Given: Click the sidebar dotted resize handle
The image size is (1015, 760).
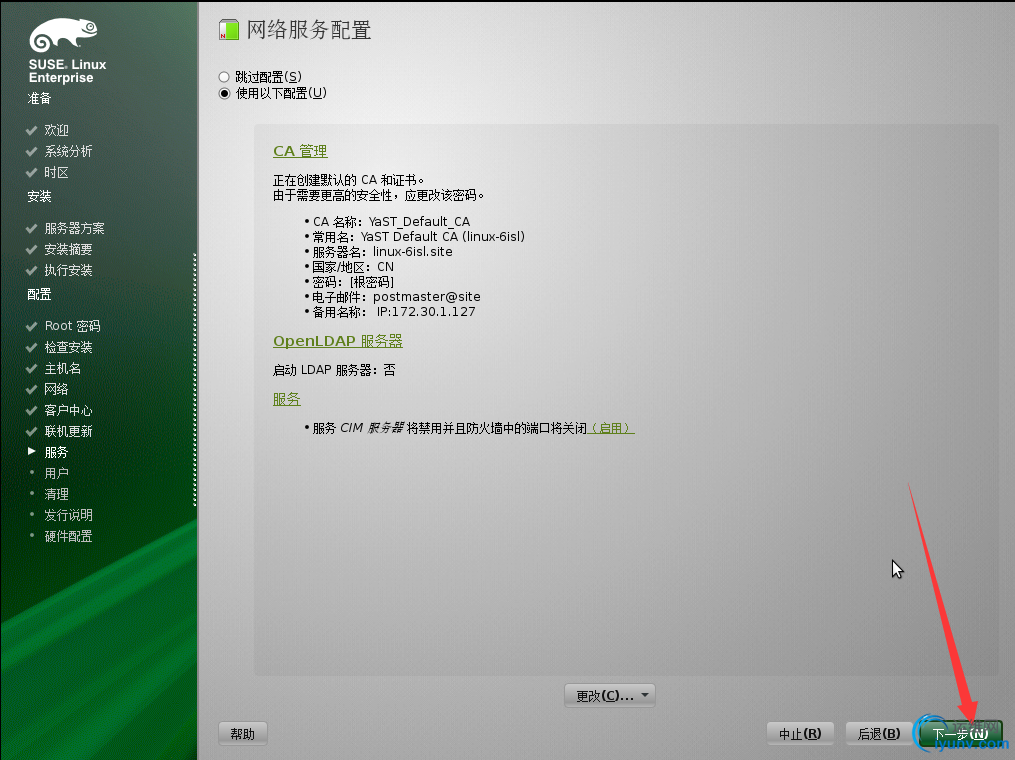Looking at the screenshot, I should (195, 379).
